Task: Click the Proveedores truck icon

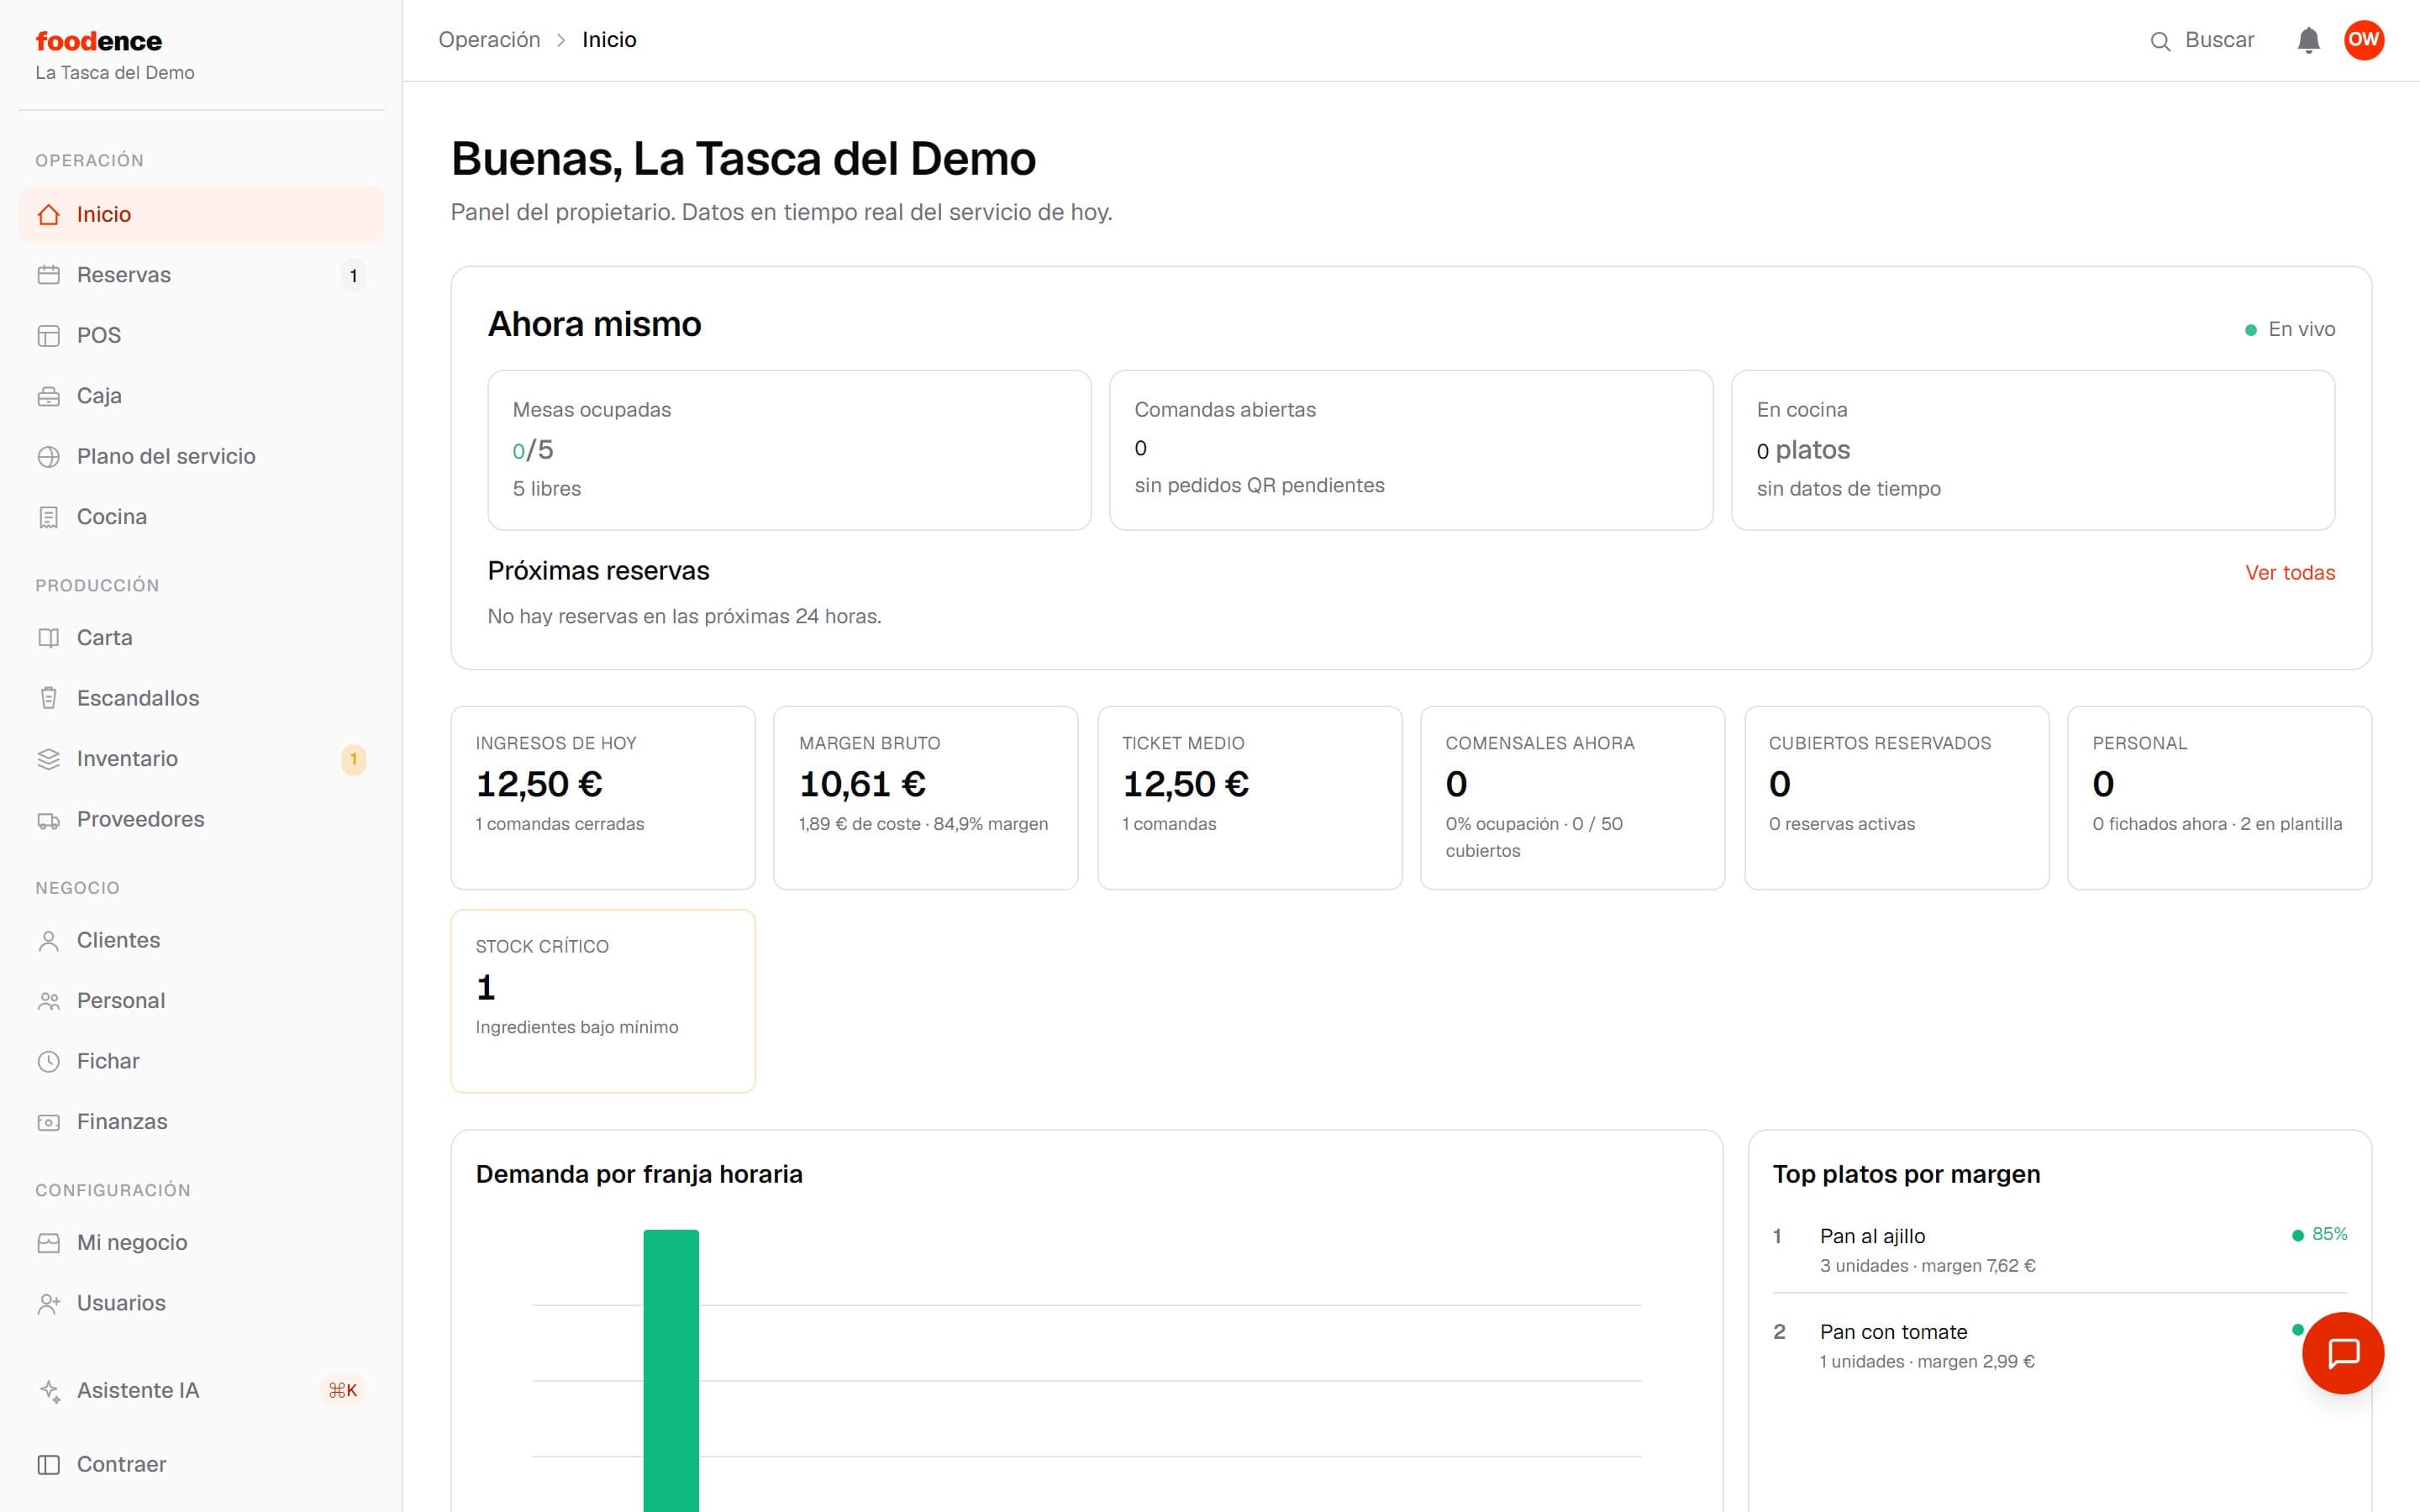Action: pyautogui.click(x=48, y=820)
